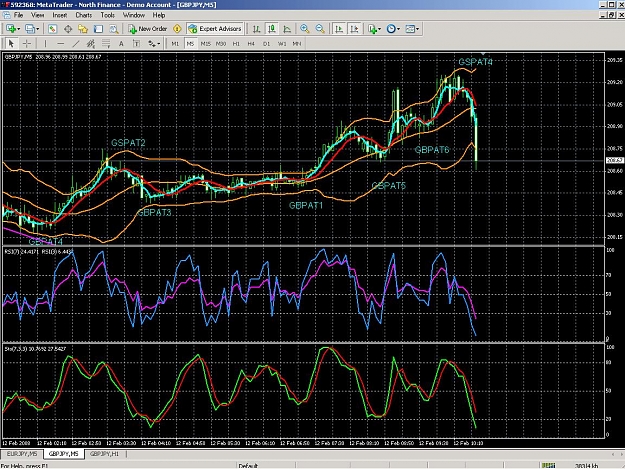
Task: Open the Data Window crosshair-target icon
Action: click(68, 29)
